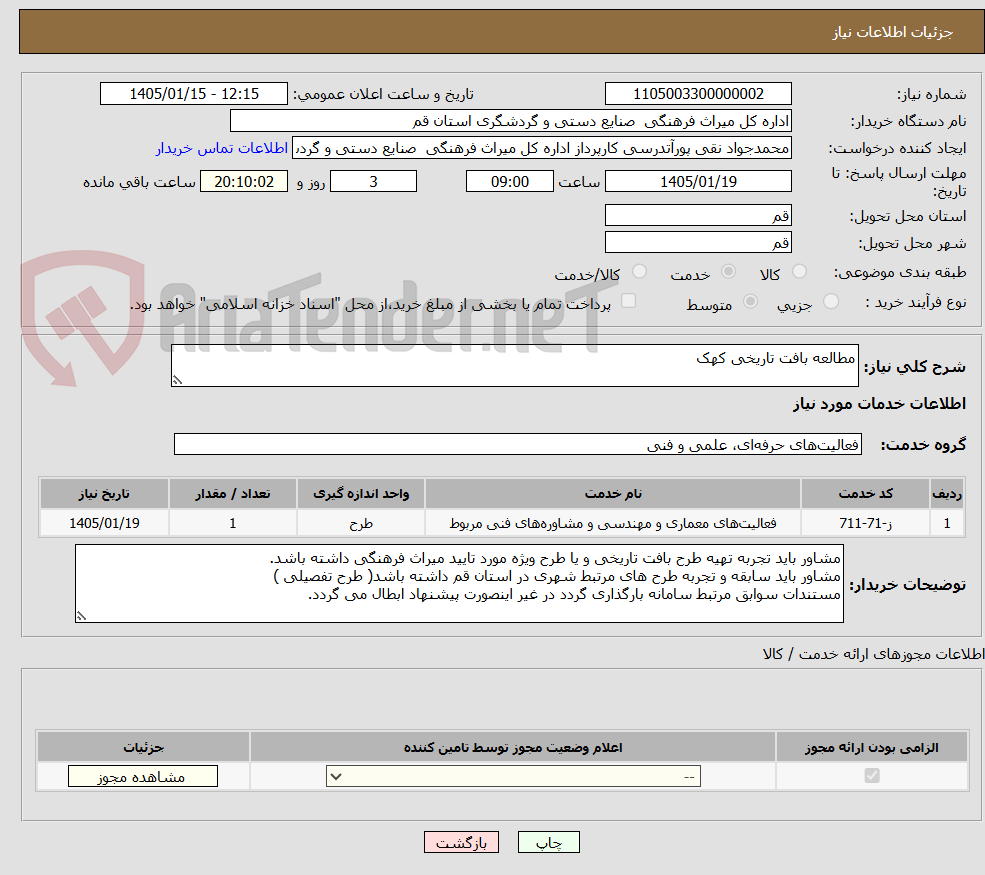985x875 pixels.
Task: Select the خدمت radio button
Action: pyautogui.click(x=728, y=271)
